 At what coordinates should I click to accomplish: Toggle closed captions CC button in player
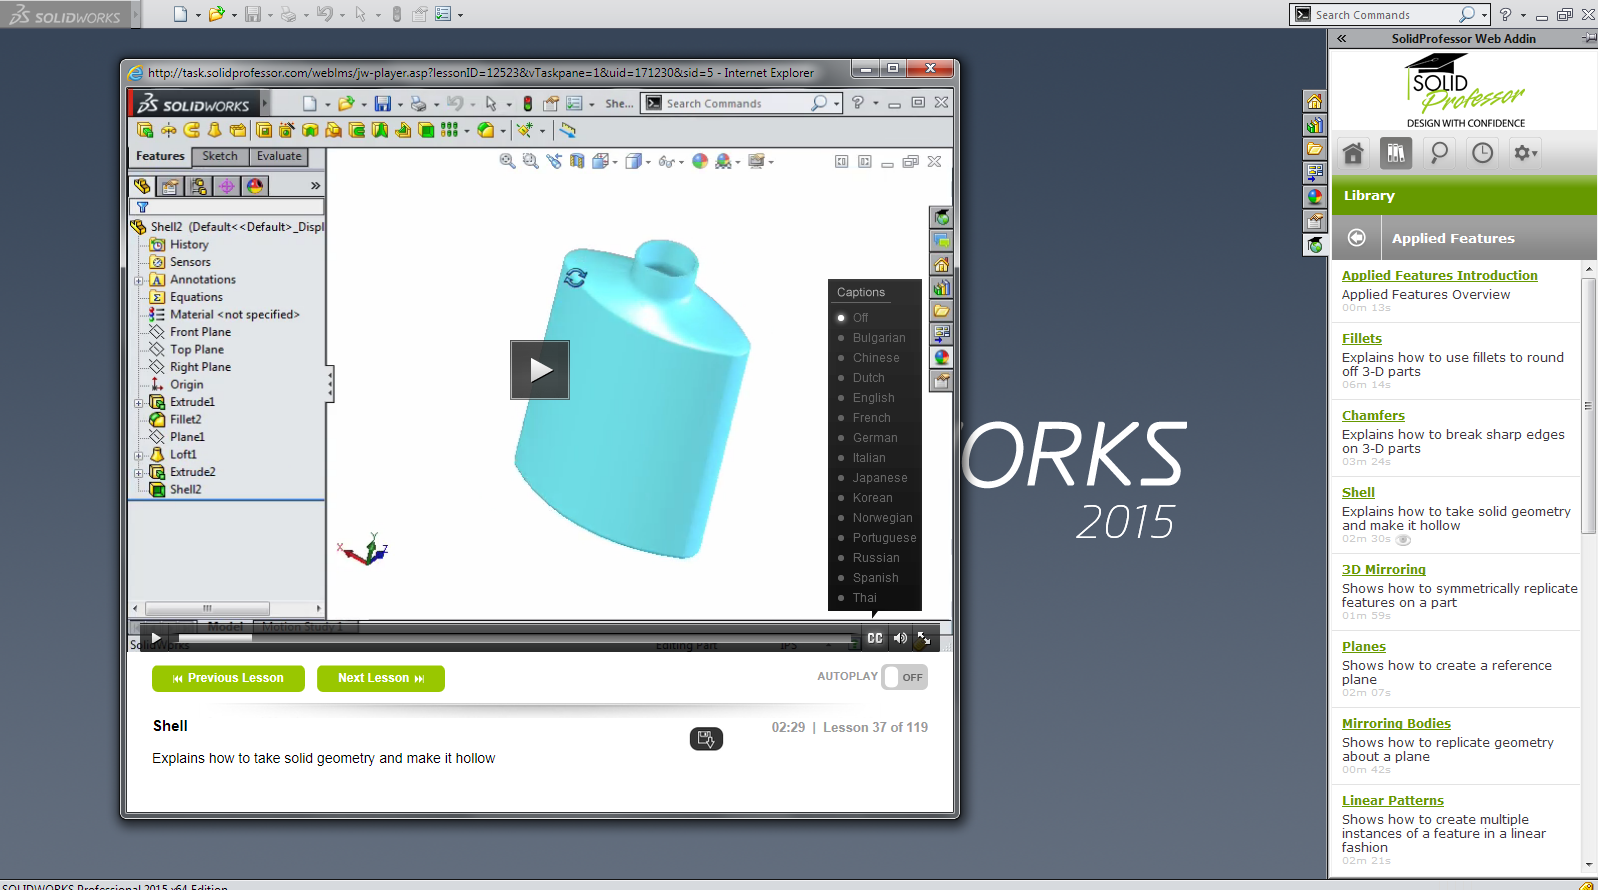click(x=875, y=638)
